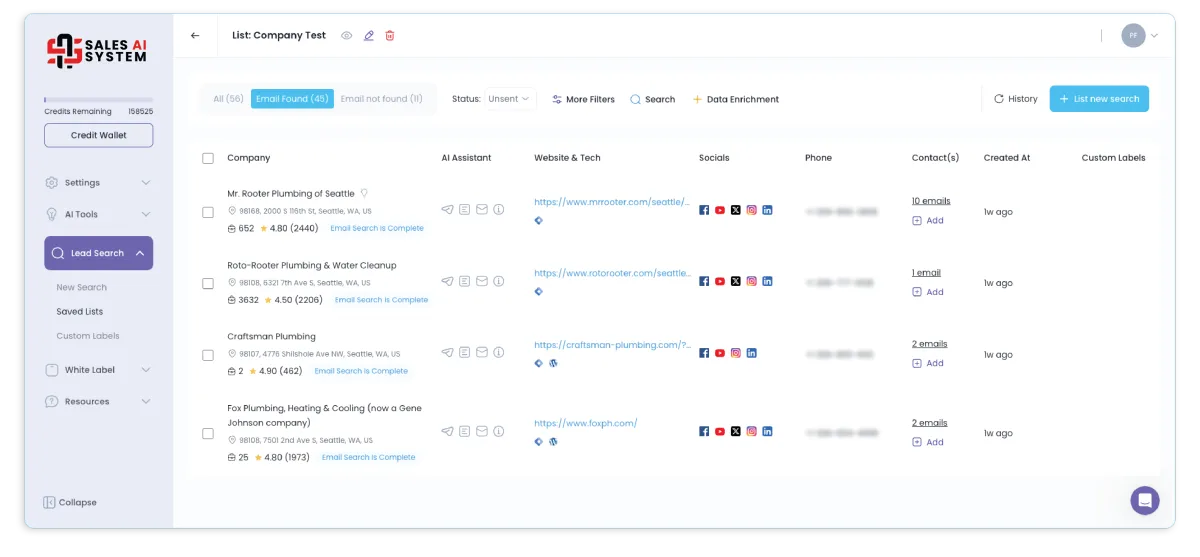Open the foxph.com website link
Viewport: 1200px width, 557px height.
pos(585,423)
